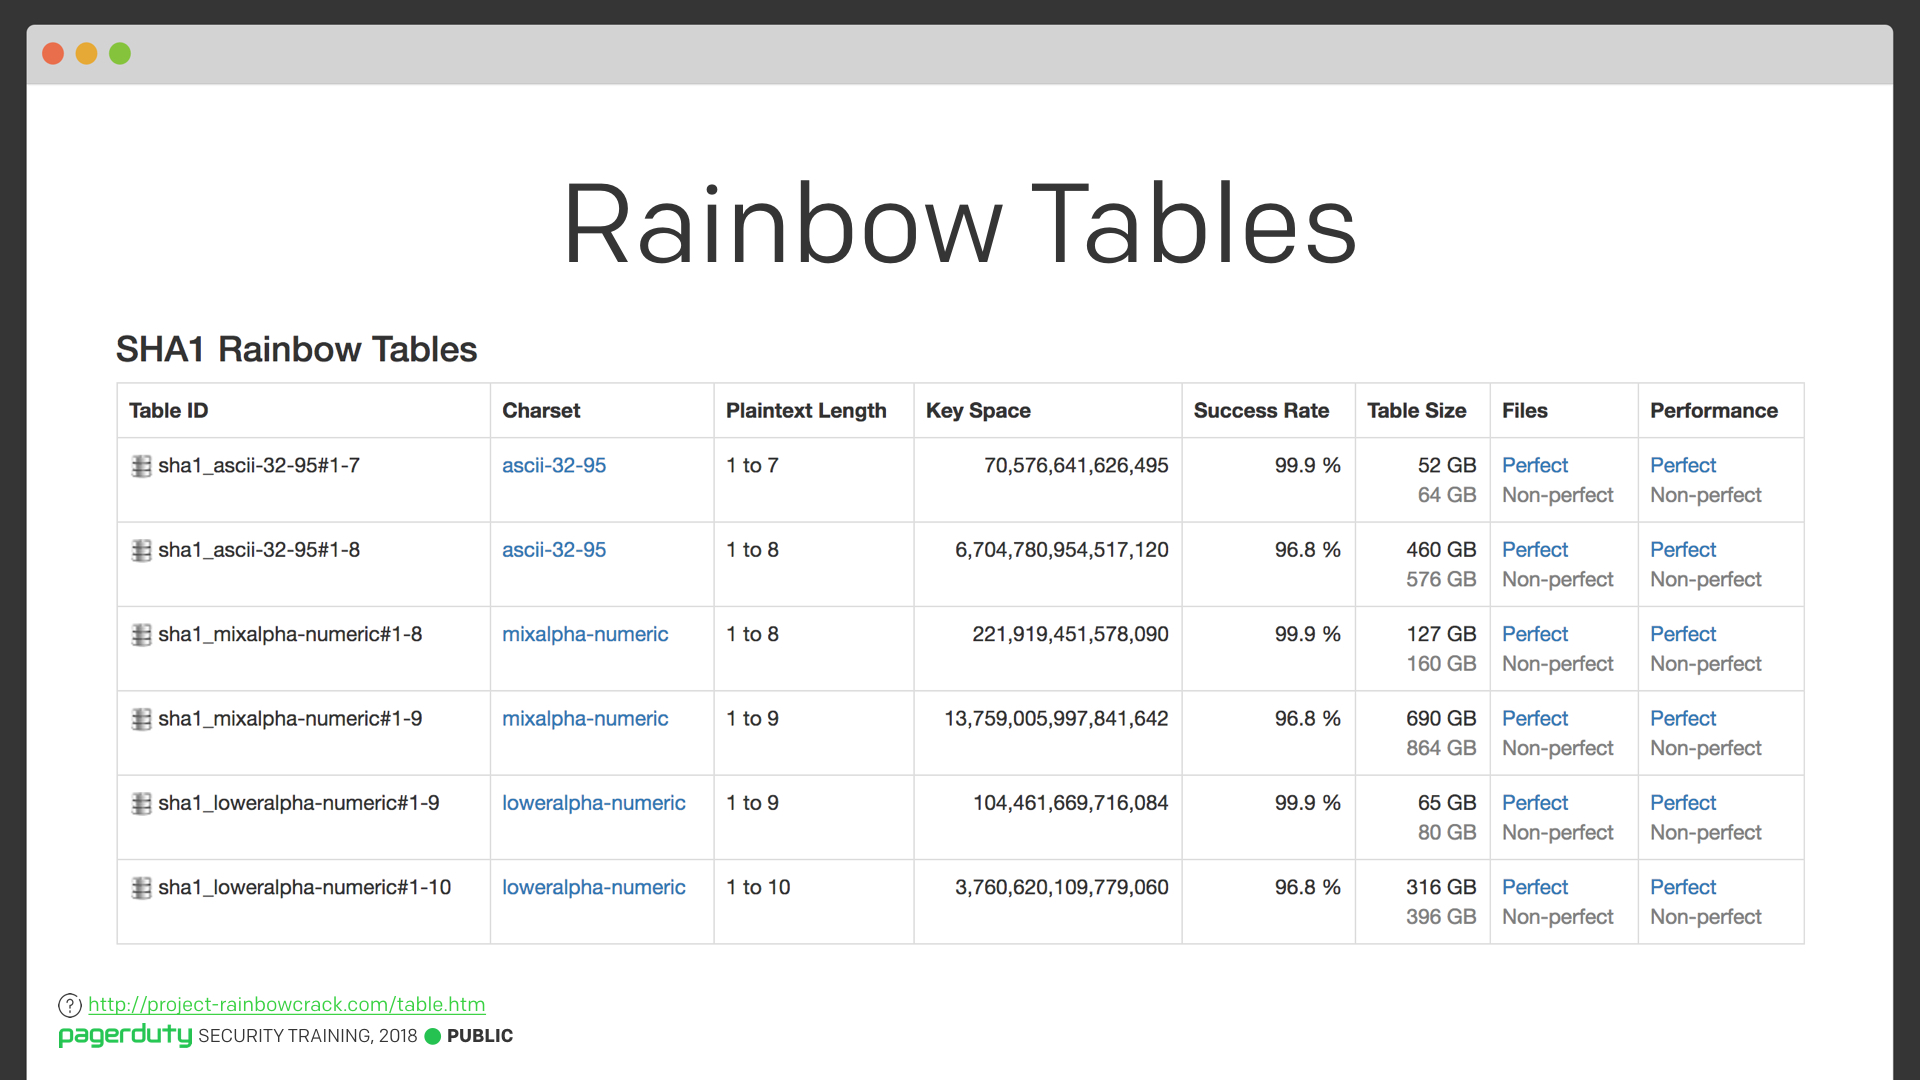Click the yellow minimize window button

pos(87,54)
